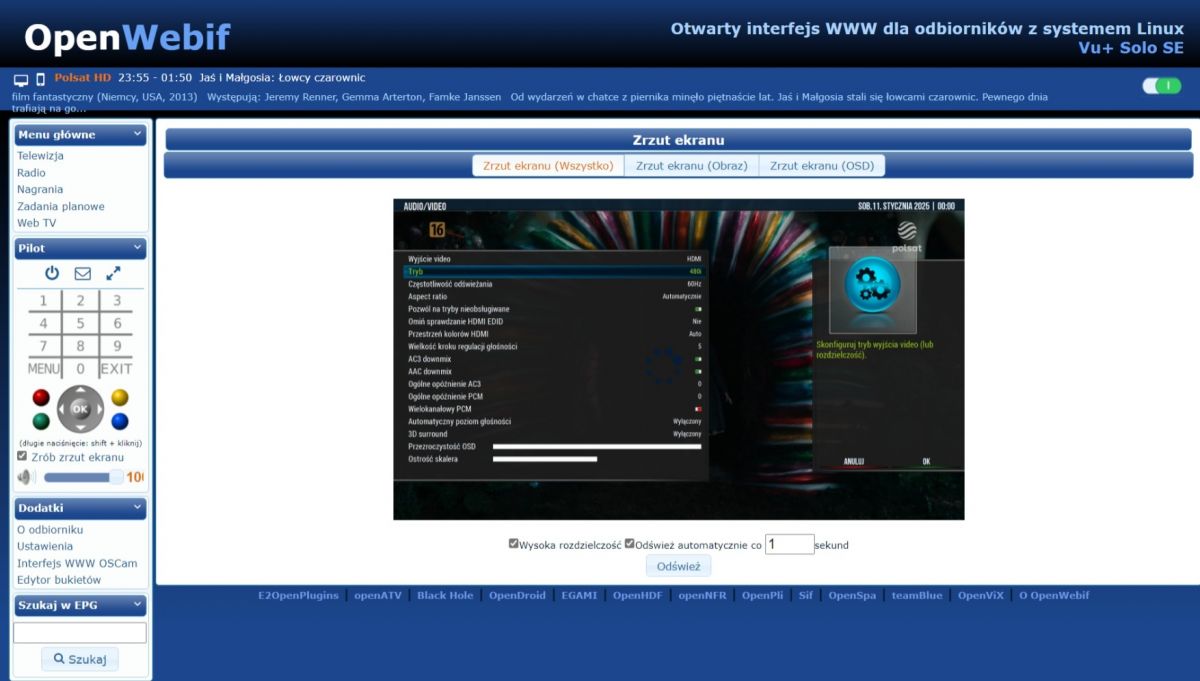Open the 'OpenPli' footer link
1200x681 pixels.
762,595
